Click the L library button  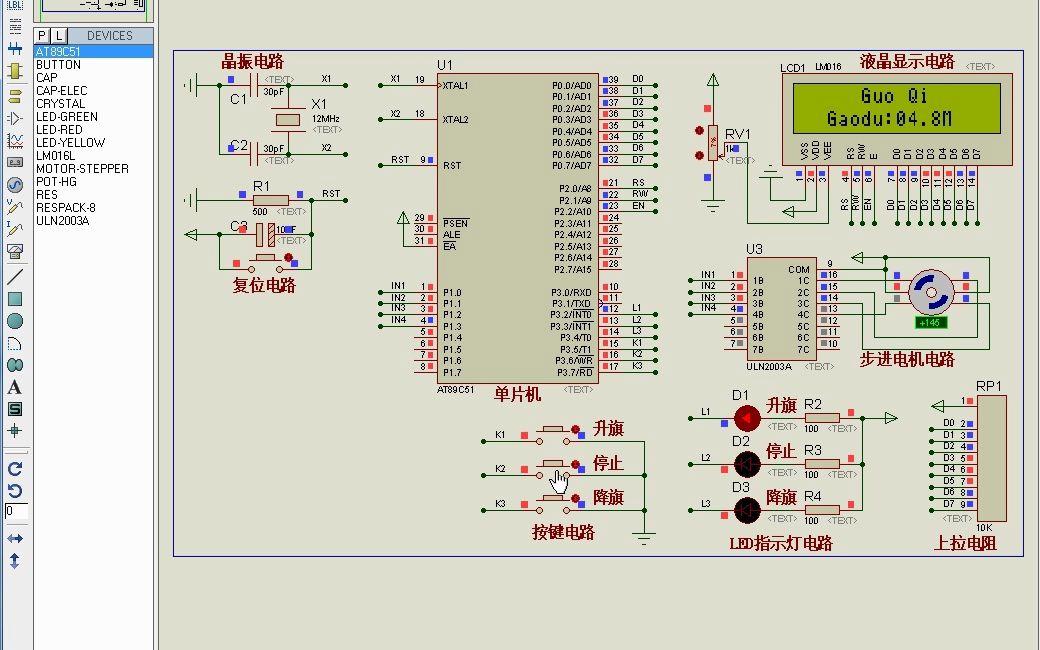(59, 36)
